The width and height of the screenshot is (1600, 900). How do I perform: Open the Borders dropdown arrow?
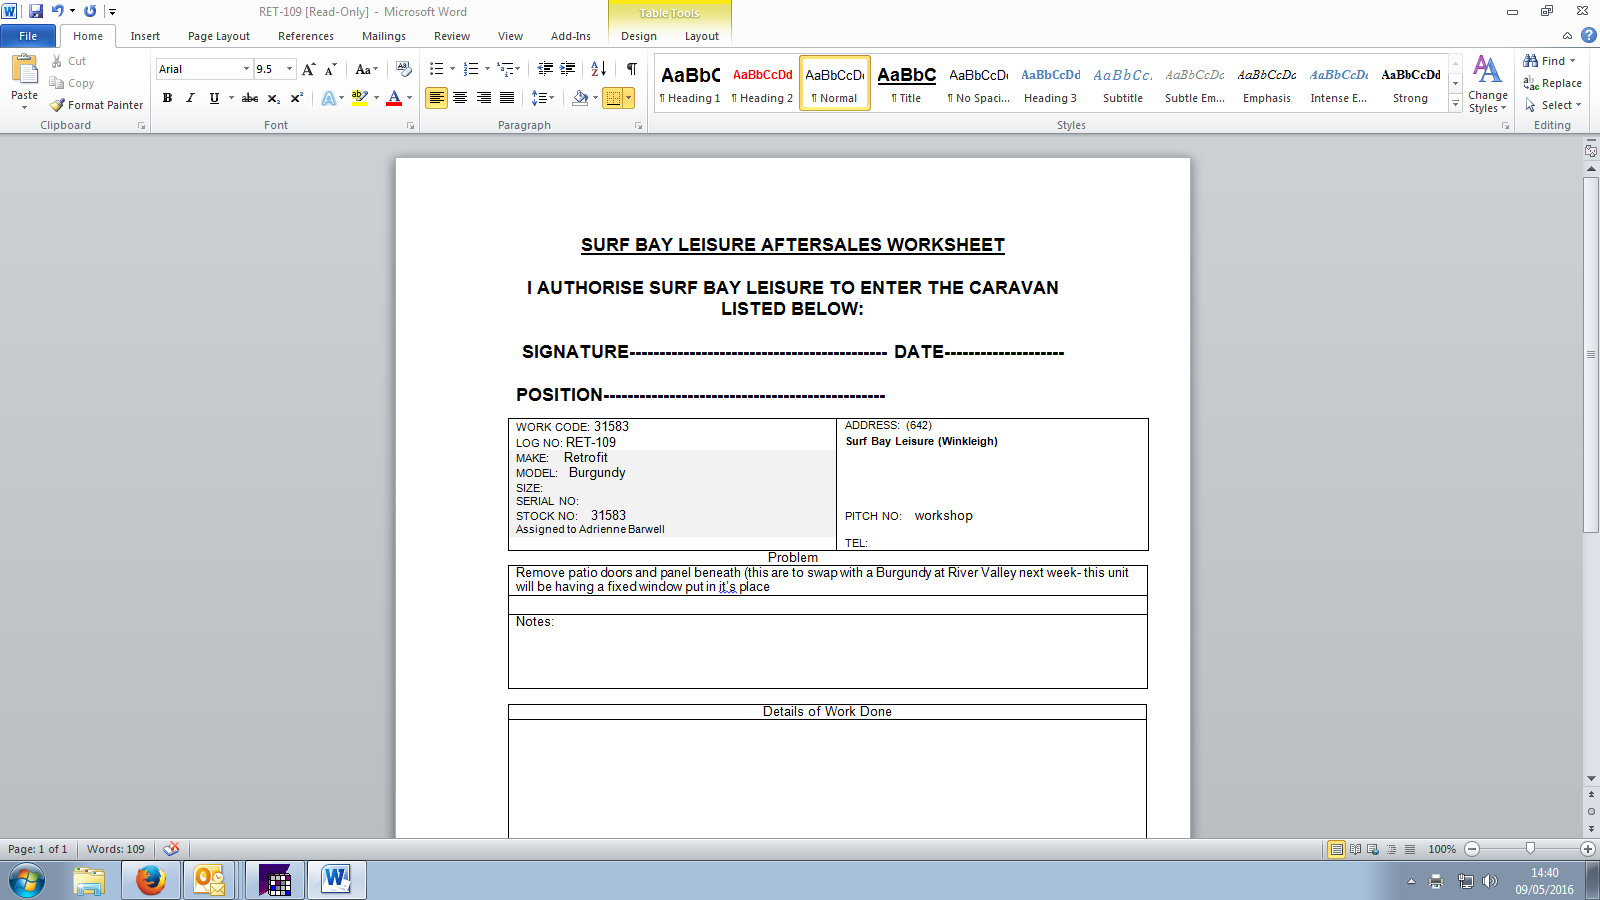(628, 98)
